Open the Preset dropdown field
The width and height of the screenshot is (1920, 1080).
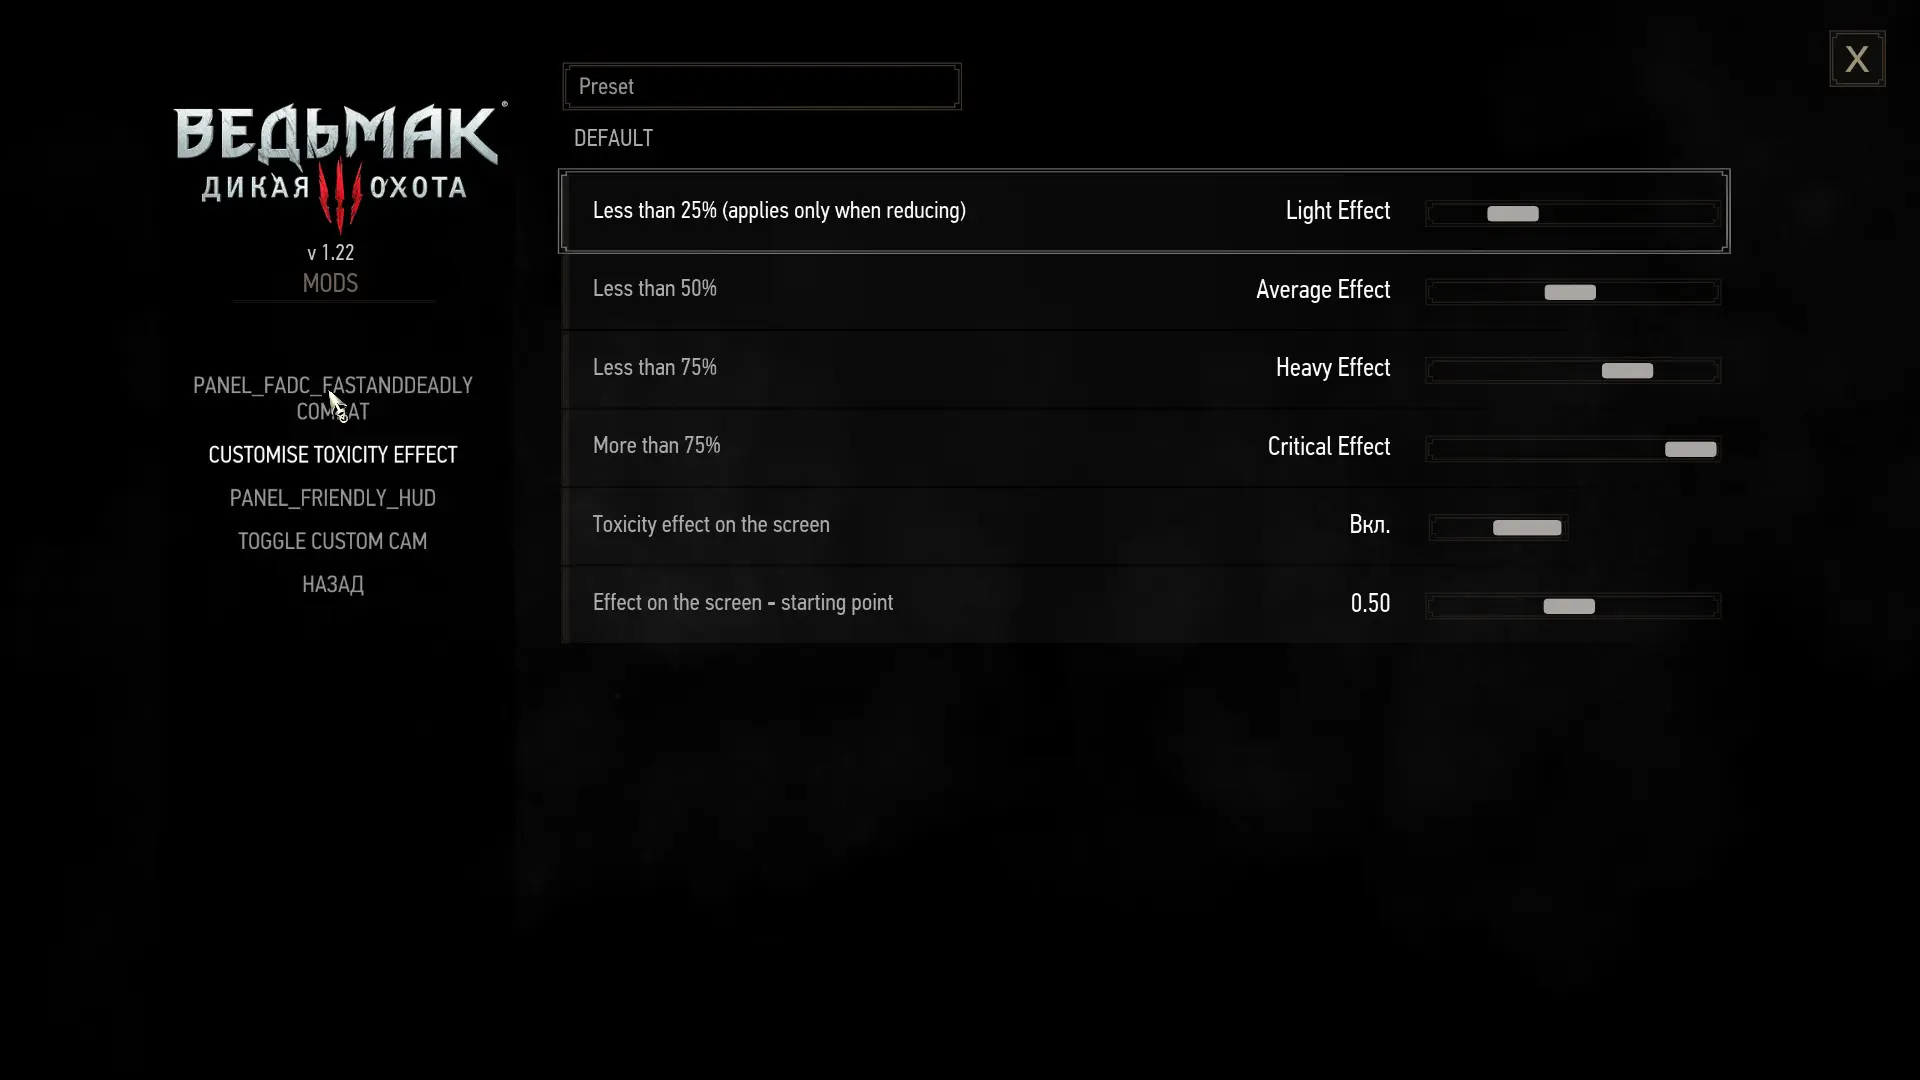[x=762, y=87]
